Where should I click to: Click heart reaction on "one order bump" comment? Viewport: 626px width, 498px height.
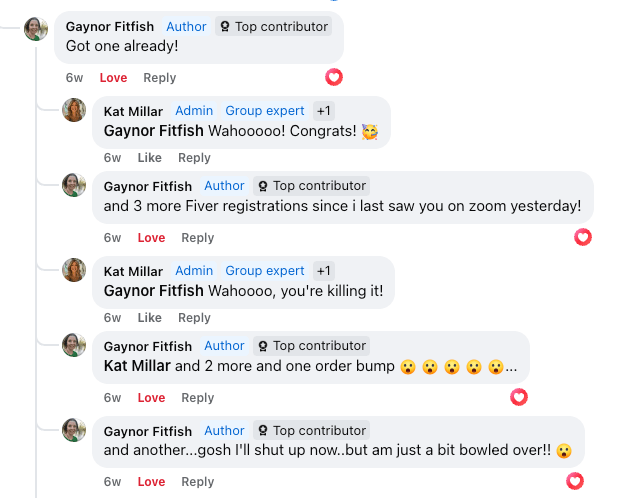[x=519, y=397]
